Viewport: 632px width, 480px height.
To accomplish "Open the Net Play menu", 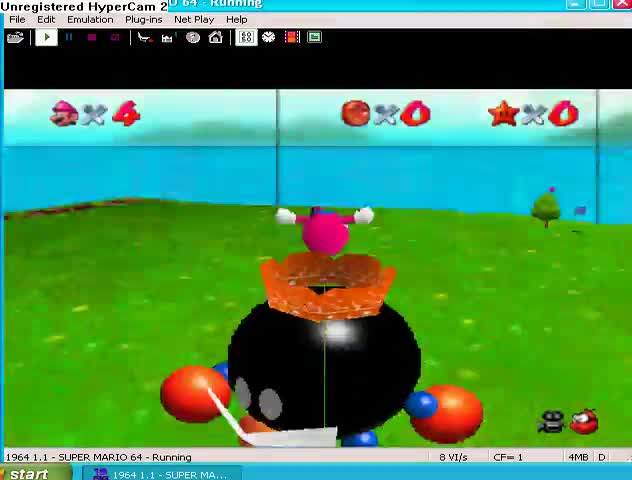I will coord(194,19).
